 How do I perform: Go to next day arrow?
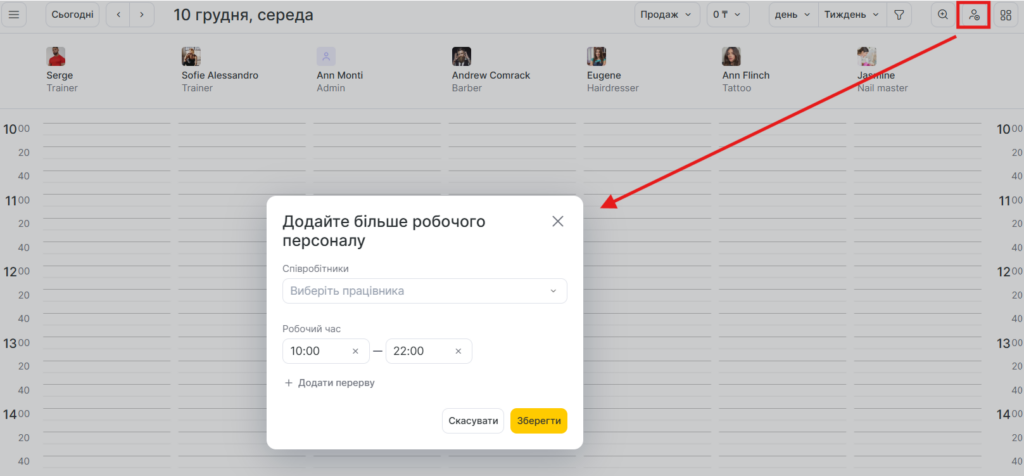click(x=143, y=15)
